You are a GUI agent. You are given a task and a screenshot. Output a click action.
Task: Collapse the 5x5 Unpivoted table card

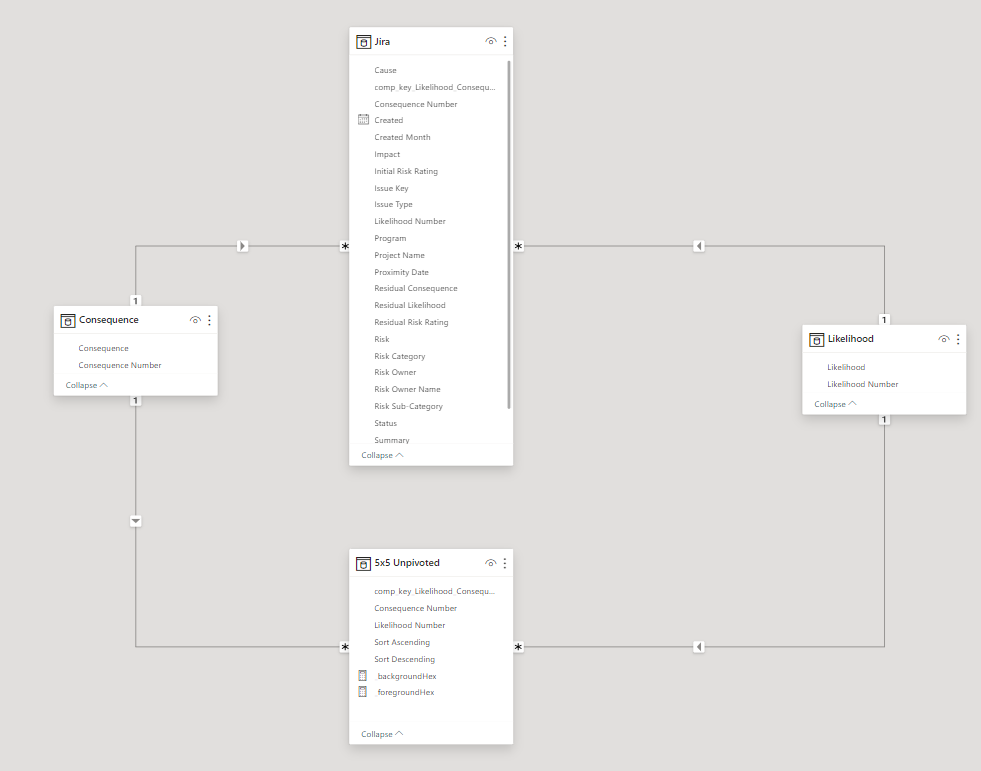tap(382, 733)
